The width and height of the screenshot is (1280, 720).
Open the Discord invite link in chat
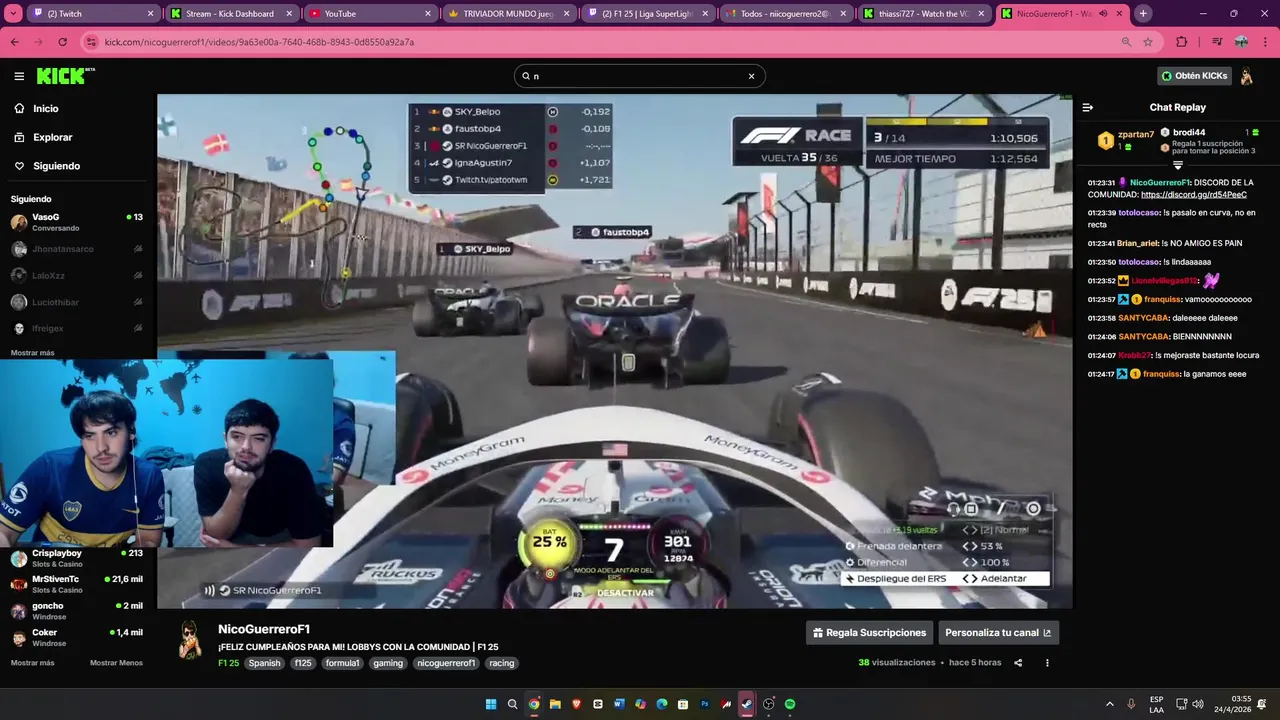(x=1194, y=195)
